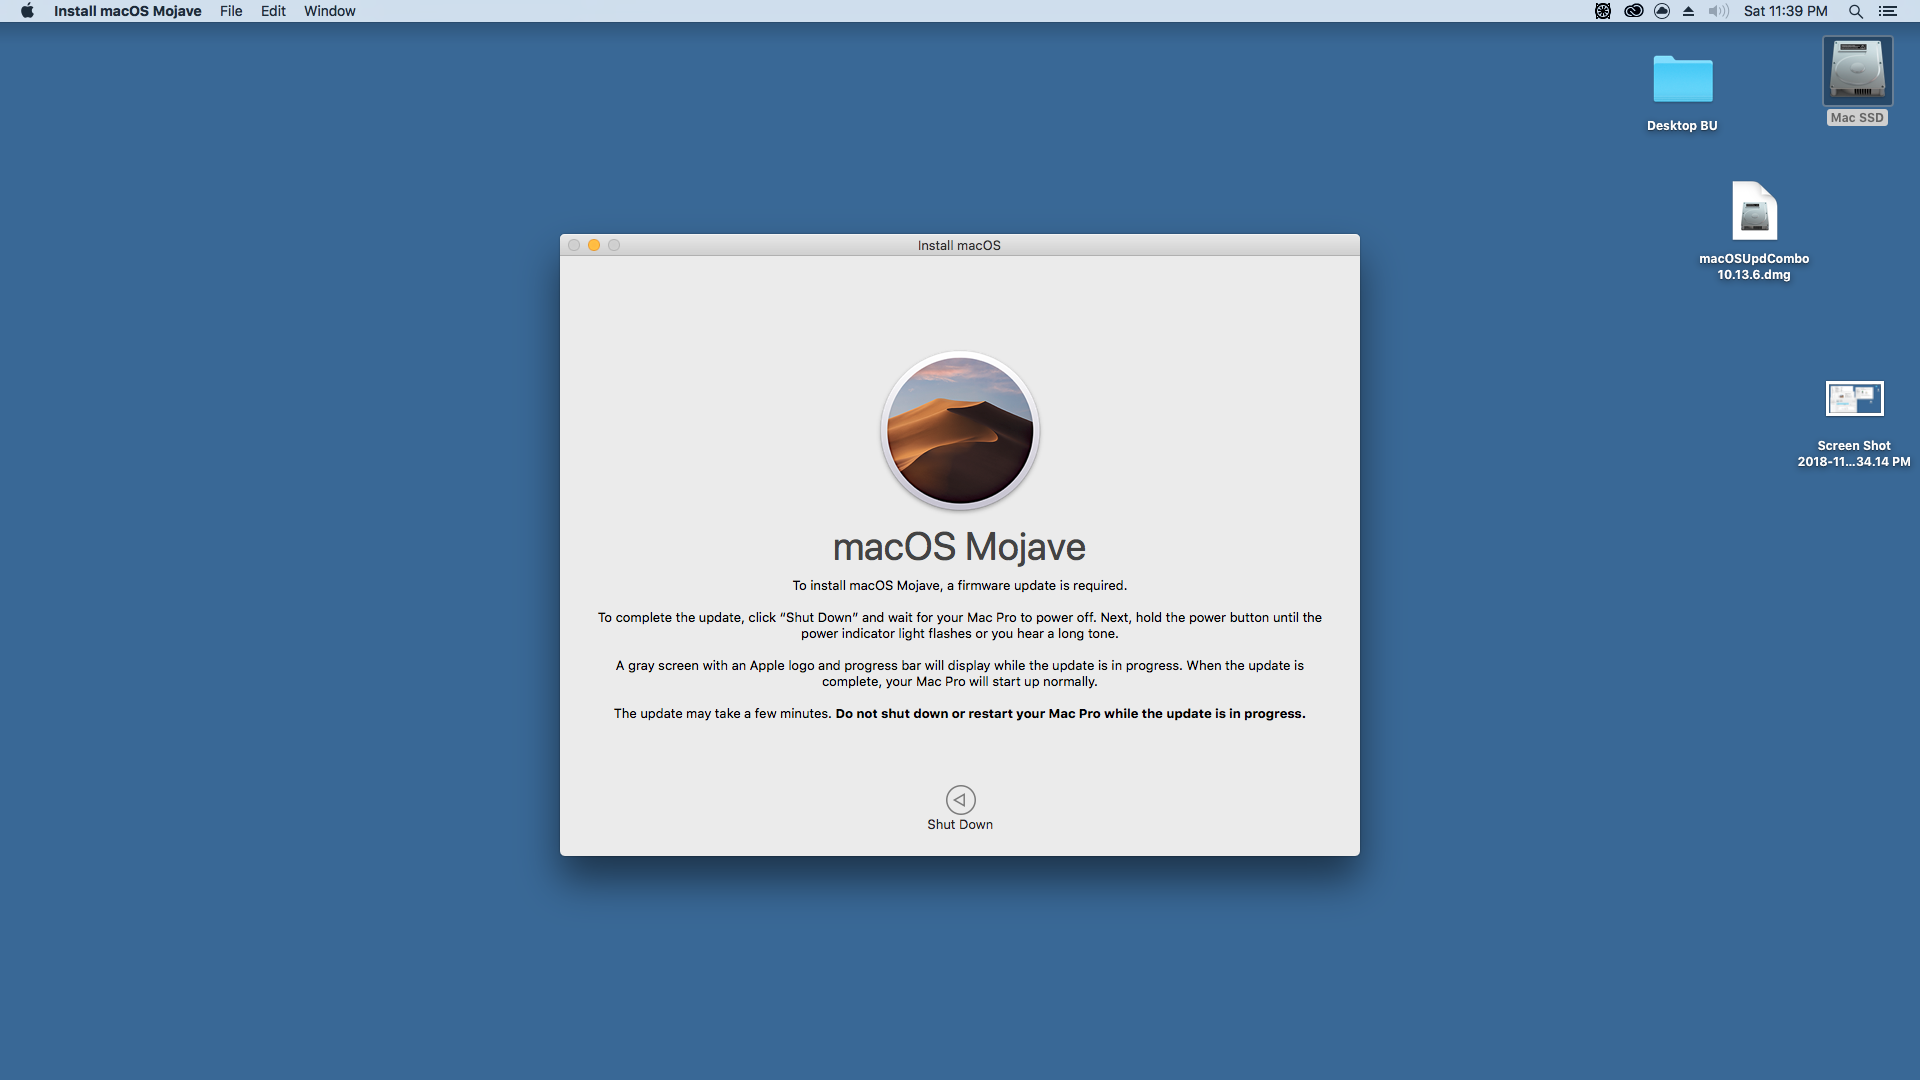Click the cloud backup status icon
This screenshot has height=1080, width=1920.
(x=1662, y=11)
